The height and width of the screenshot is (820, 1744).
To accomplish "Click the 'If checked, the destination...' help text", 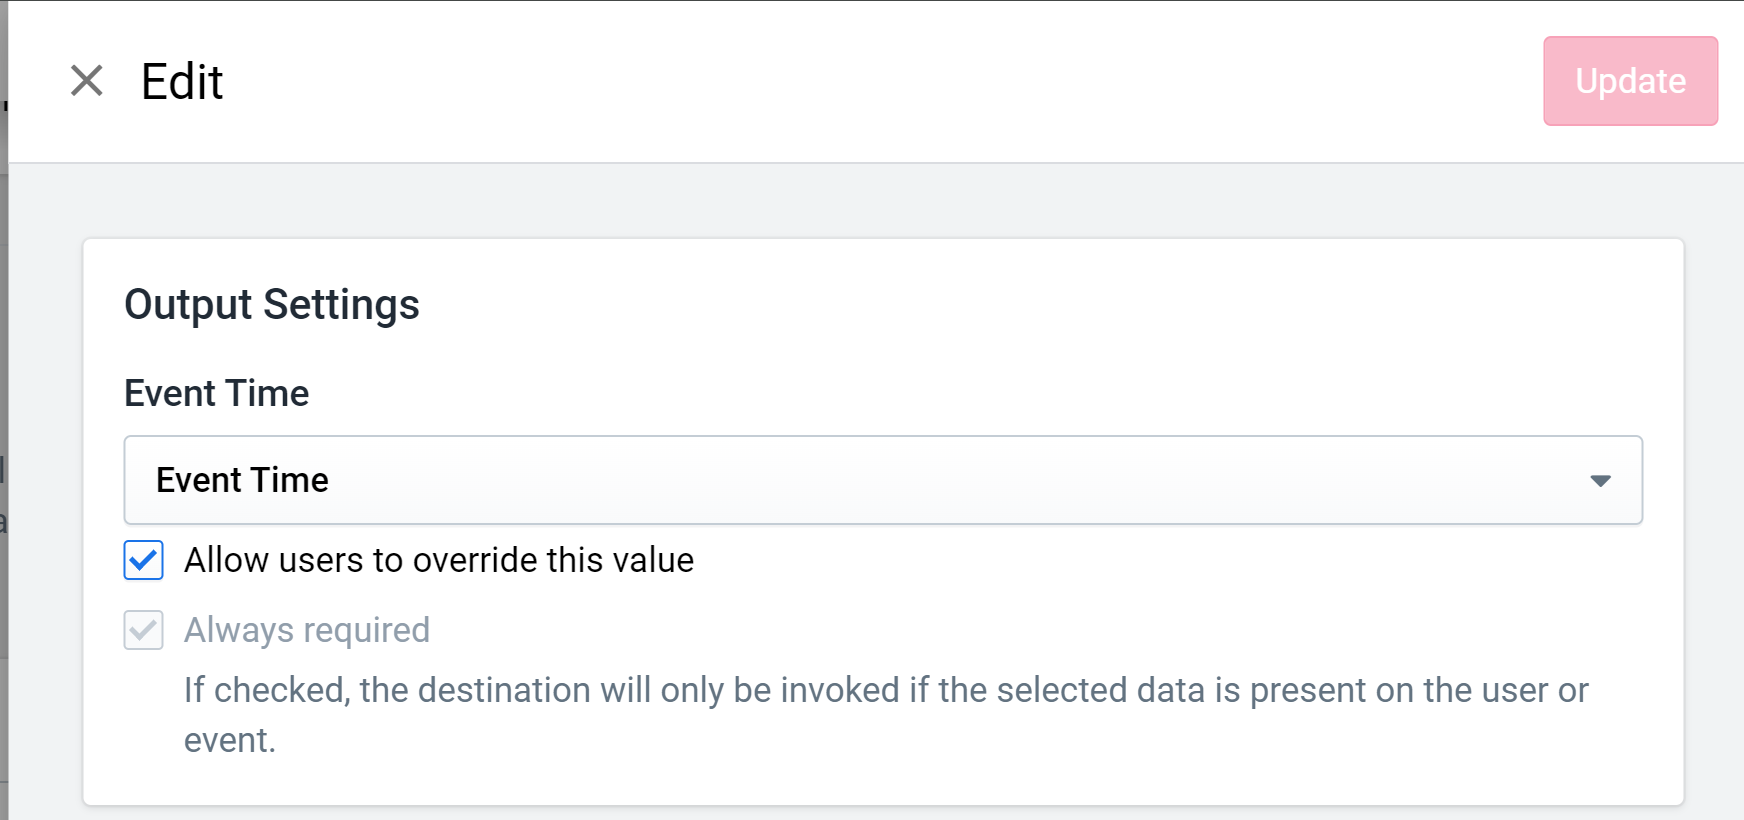I will [886, 714].
